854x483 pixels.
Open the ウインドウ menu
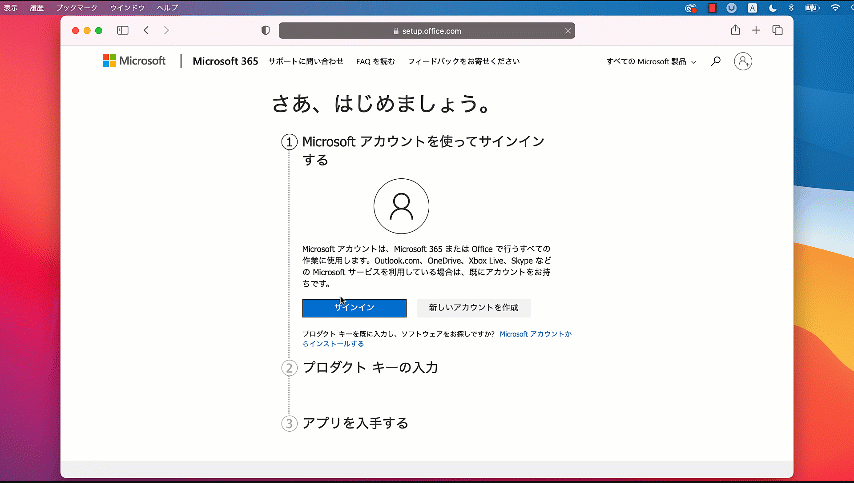coord(127,7)
